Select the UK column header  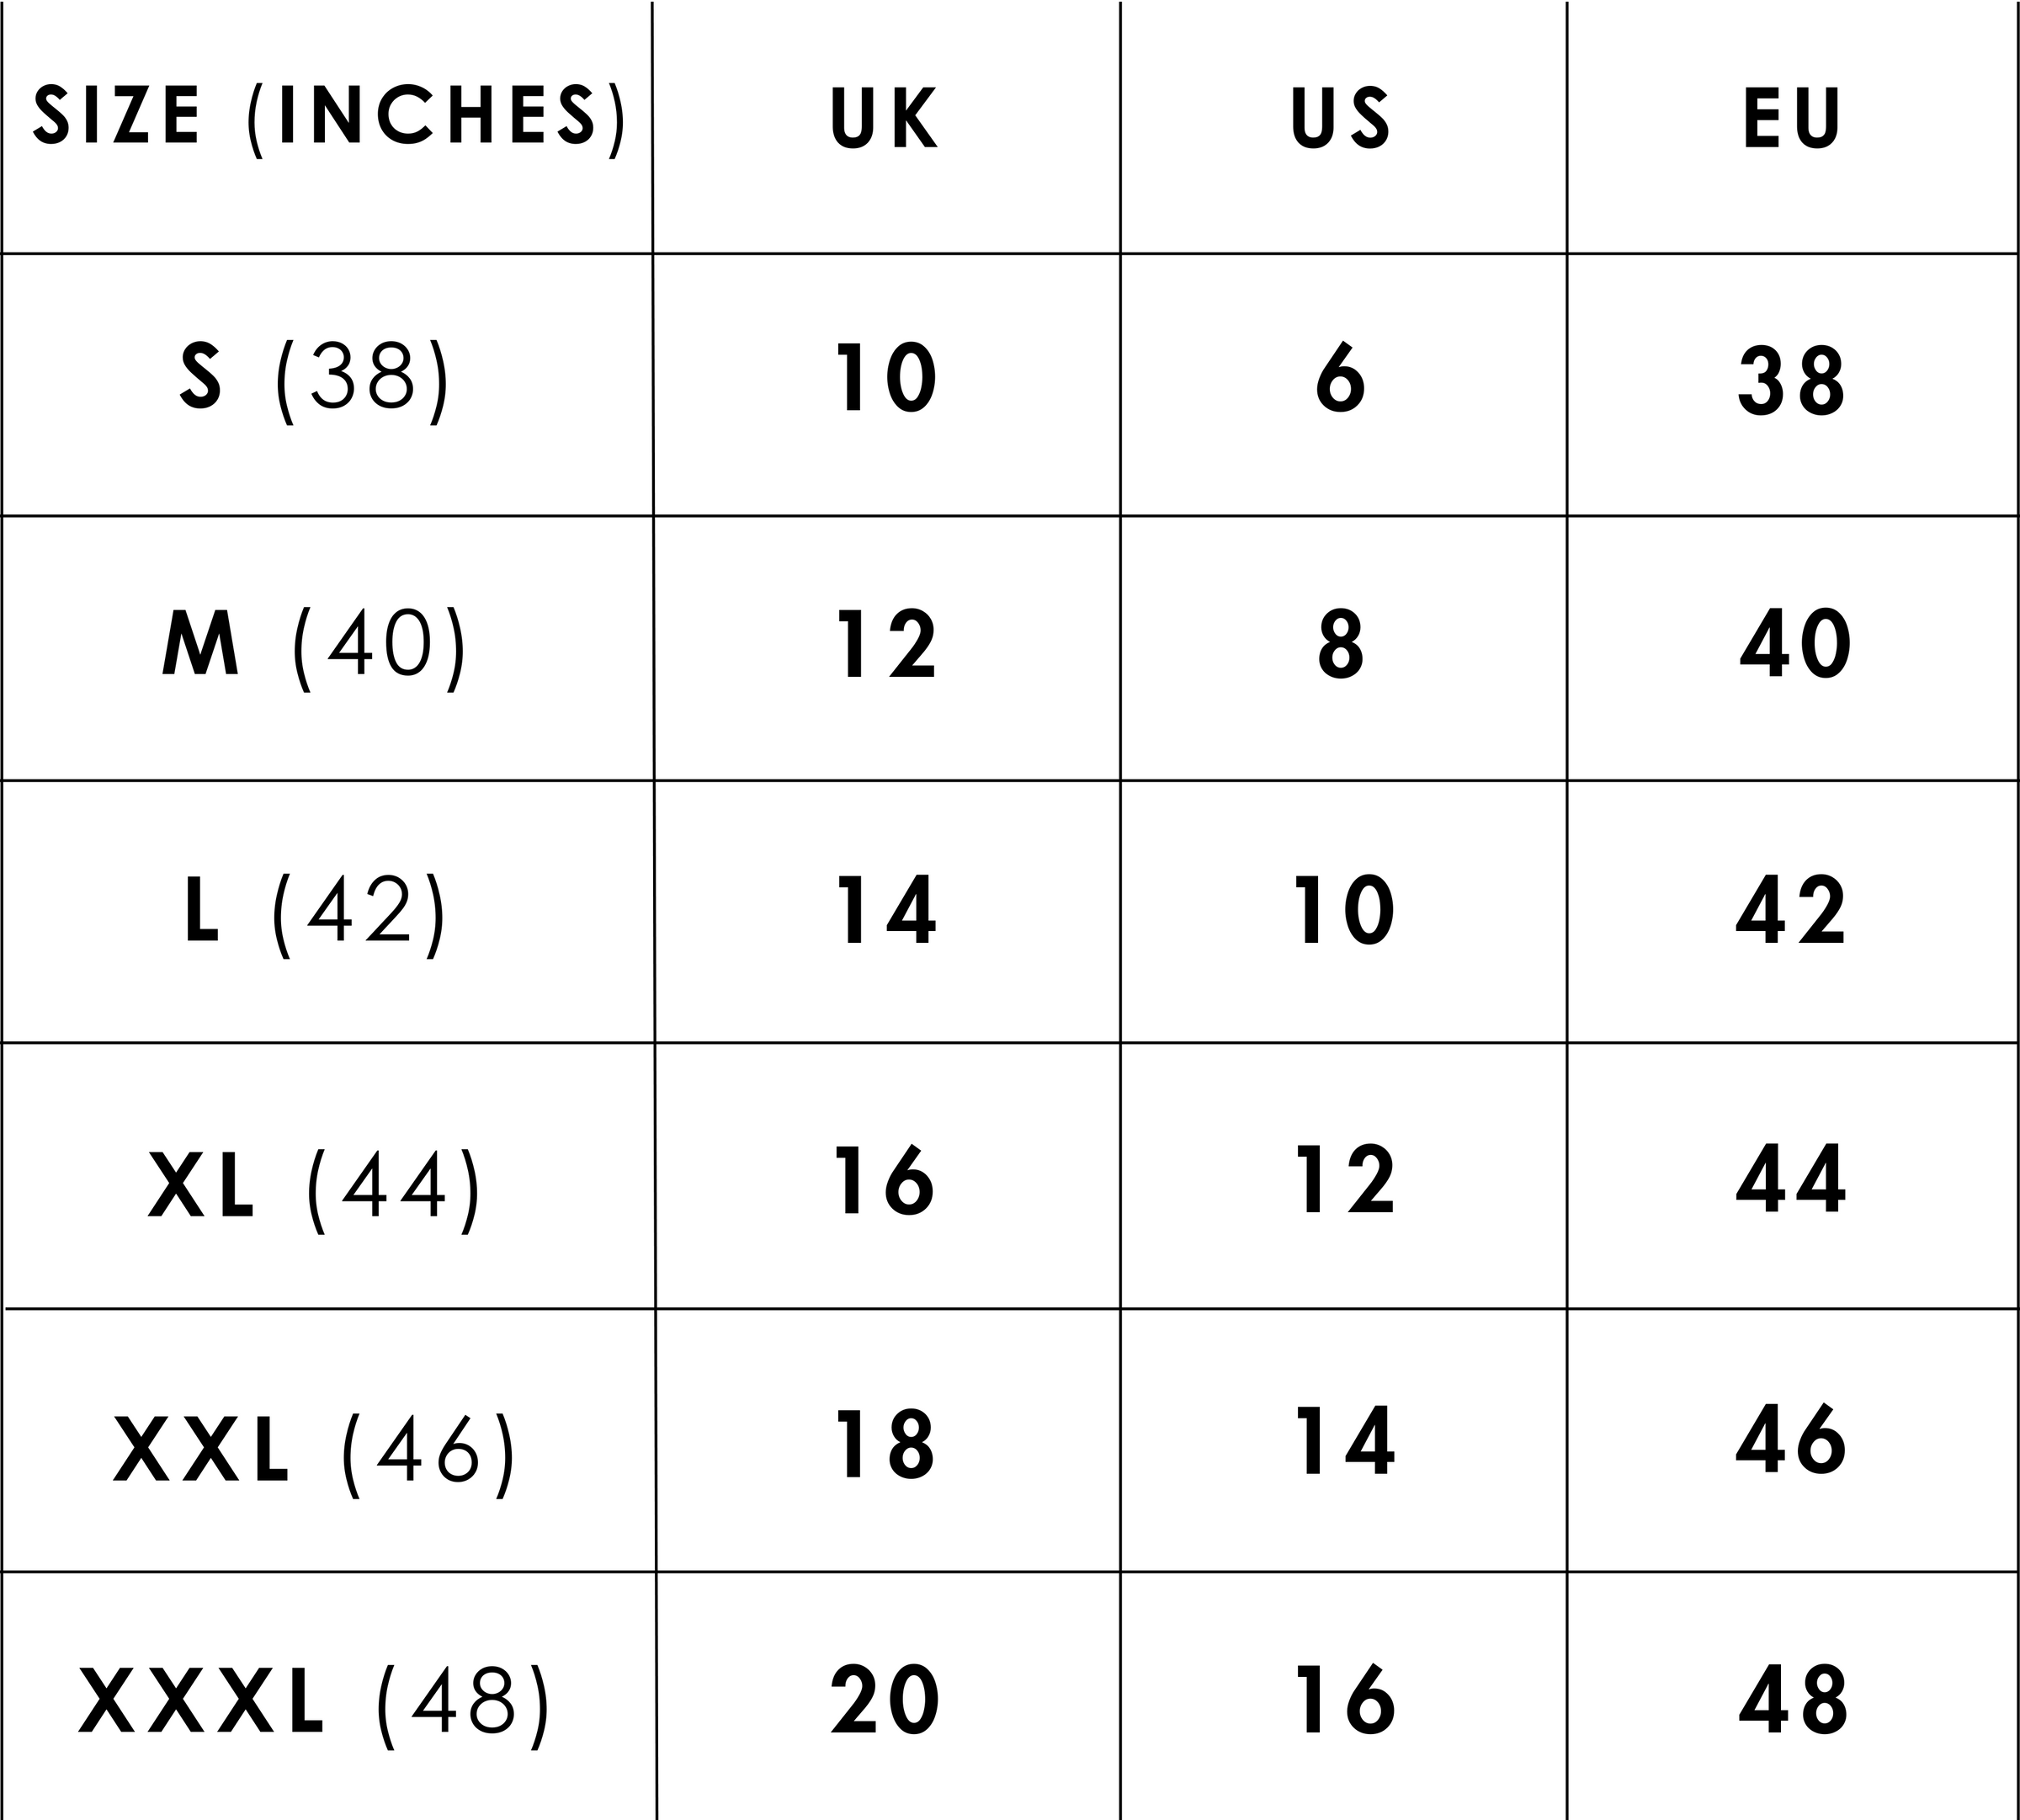(885, 118)
